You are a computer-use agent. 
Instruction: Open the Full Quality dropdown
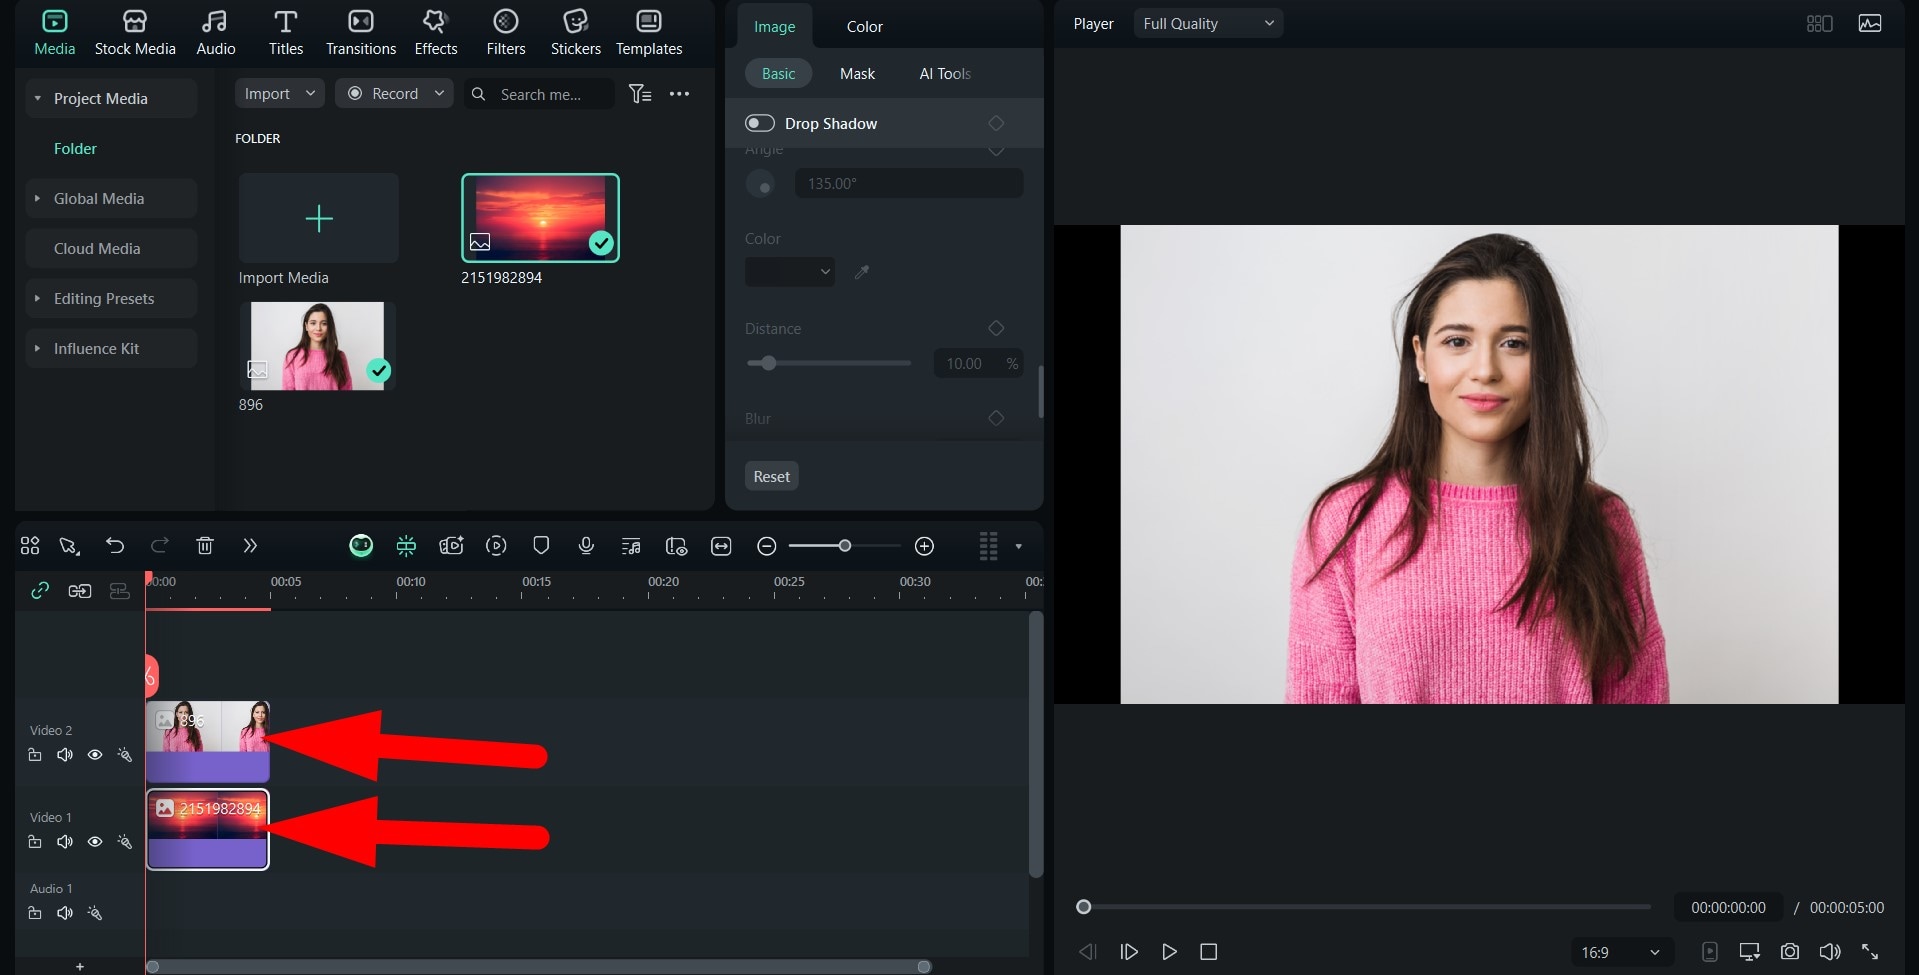(1208, 23)
